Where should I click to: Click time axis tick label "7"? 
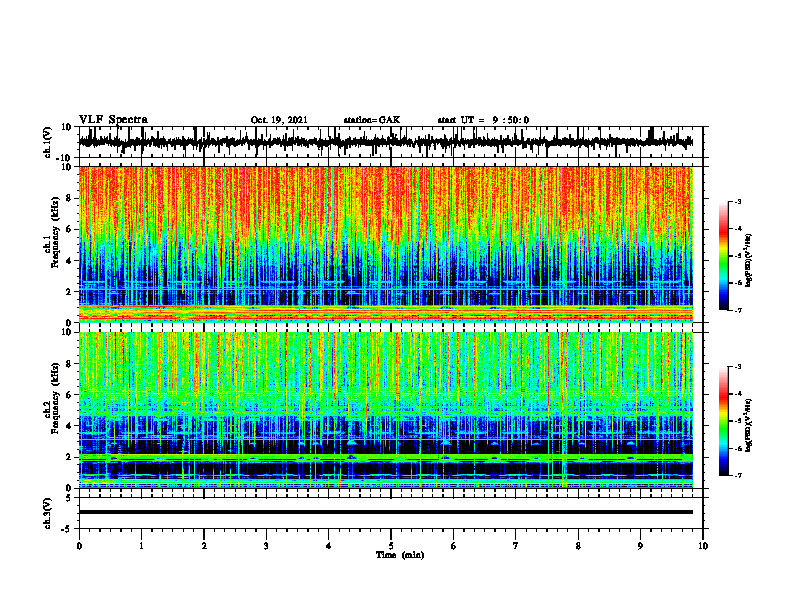[x=516, y=546]
